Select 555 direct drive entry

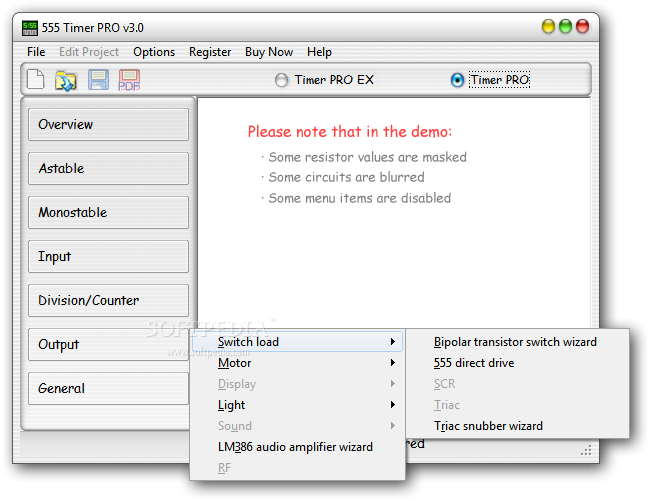pyautogui.click(x=517, y=363)
